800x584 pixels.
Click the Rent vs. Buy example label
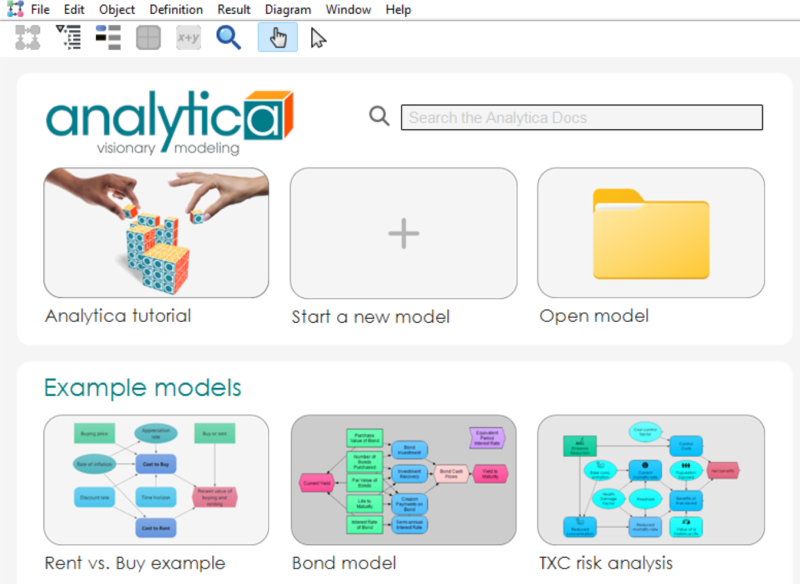coord(135,563)
